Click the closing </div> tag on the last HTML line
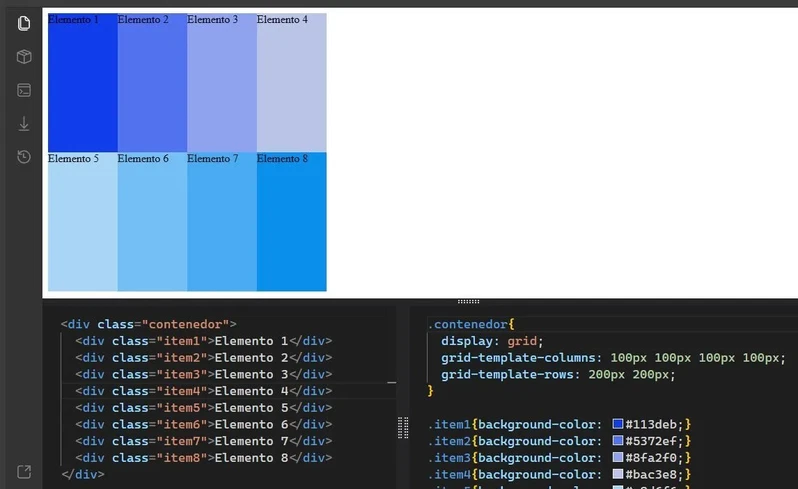Viewport: 798px width, 489px height. coord(82,474)
